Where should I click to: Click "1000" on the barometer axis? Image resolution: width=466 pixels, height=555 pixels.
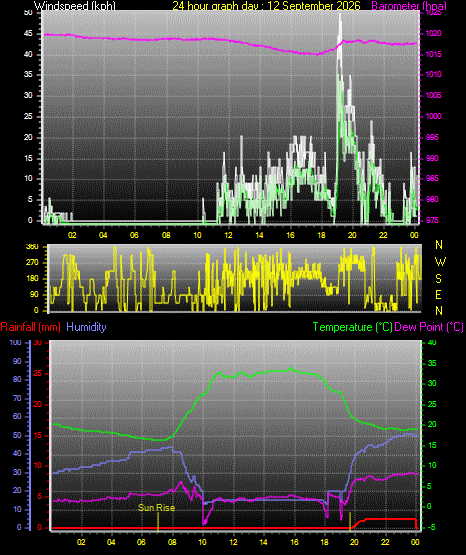pos(434,116)
